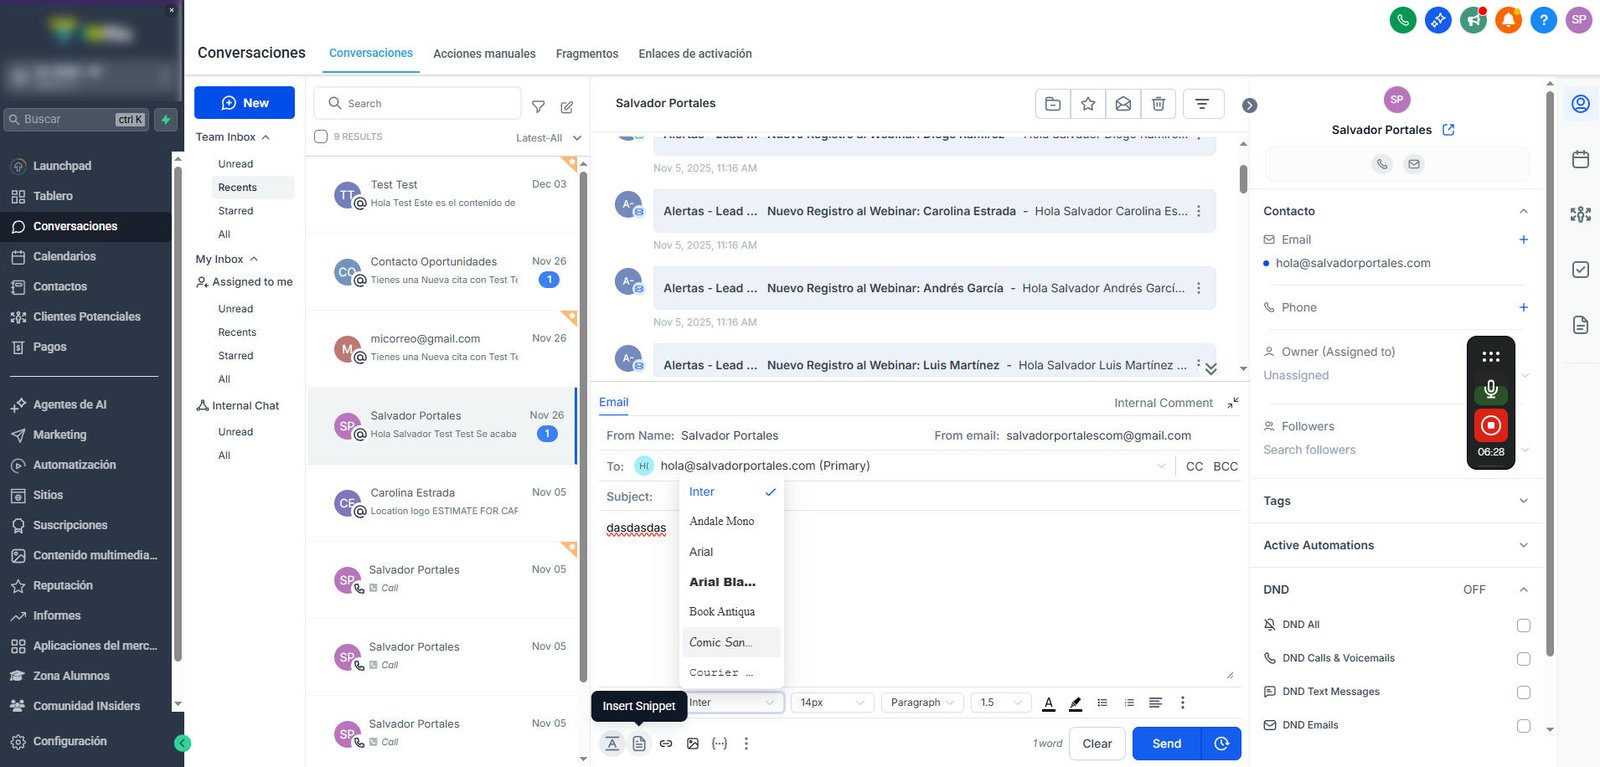Switch to the Acciones manuales tab
The height and width of the screenshot is (767, 1600).
click(x=484, y=54)
